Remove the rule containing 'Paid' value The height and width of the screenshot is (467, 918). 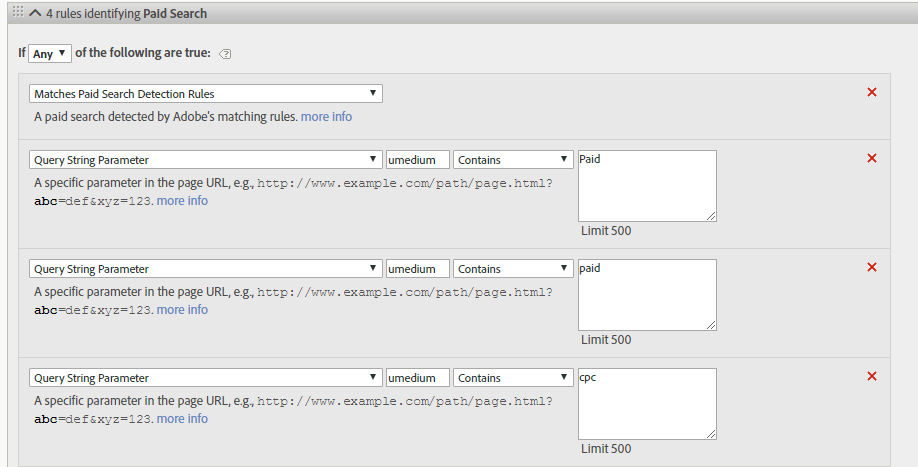871,158
